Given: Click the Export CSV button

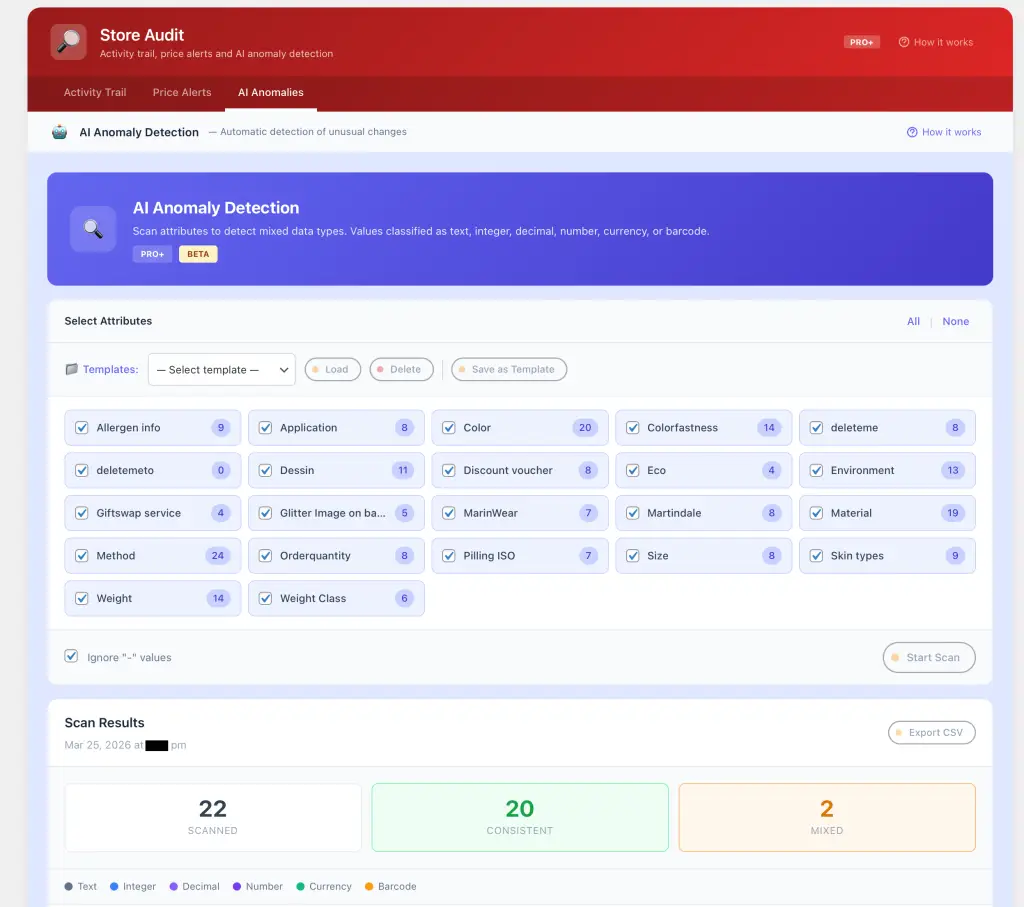Looking at the screenshot, I should point(931,733).
